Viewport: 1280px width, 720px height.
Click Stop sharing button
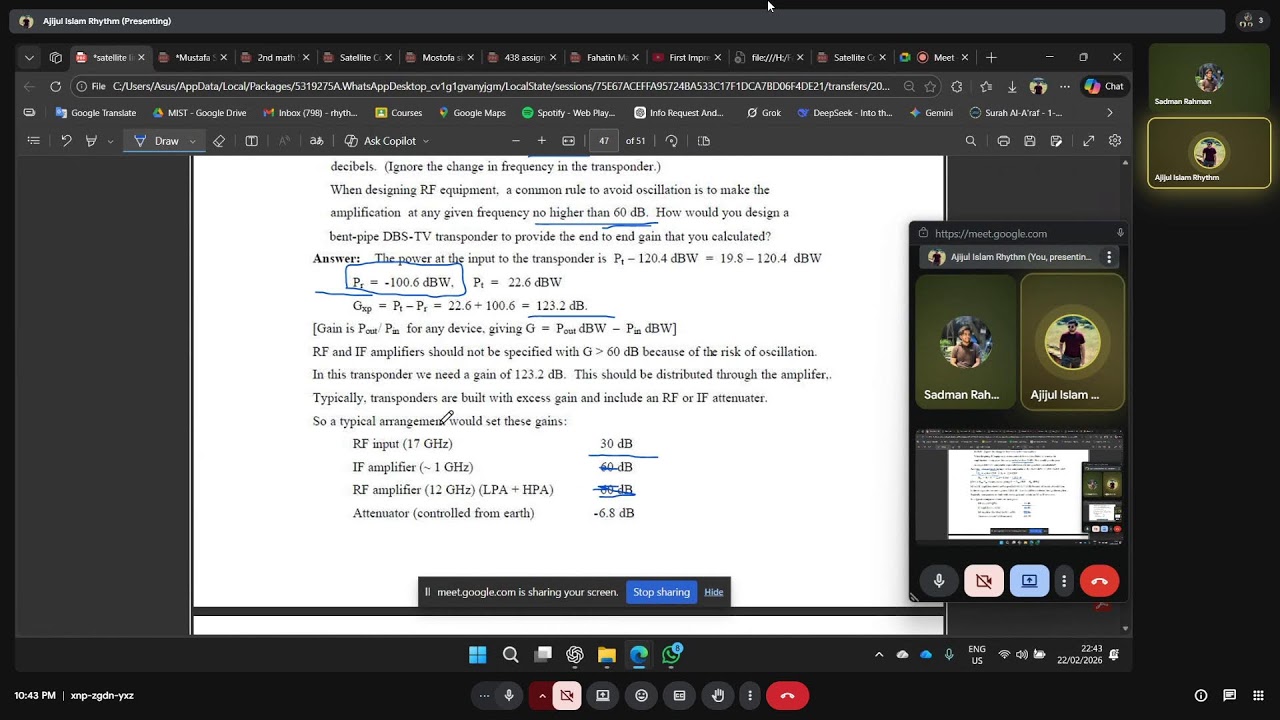tap(661, 592)
